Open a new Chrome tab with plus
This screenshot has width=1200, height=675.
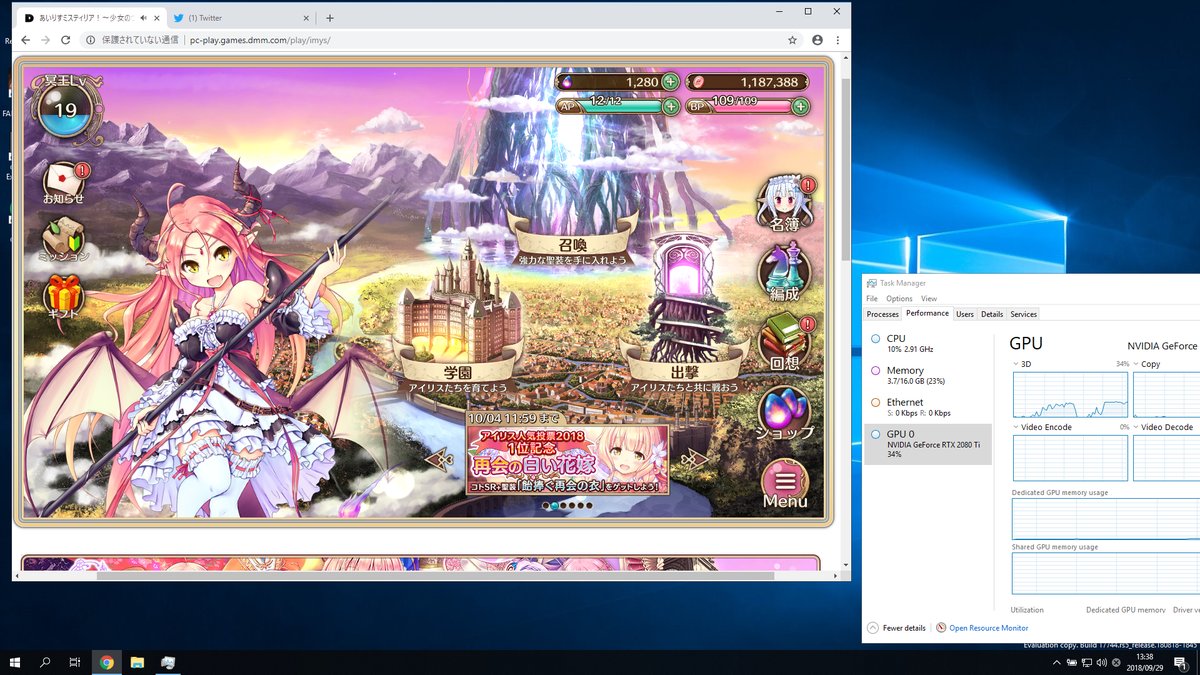(330, 18)
